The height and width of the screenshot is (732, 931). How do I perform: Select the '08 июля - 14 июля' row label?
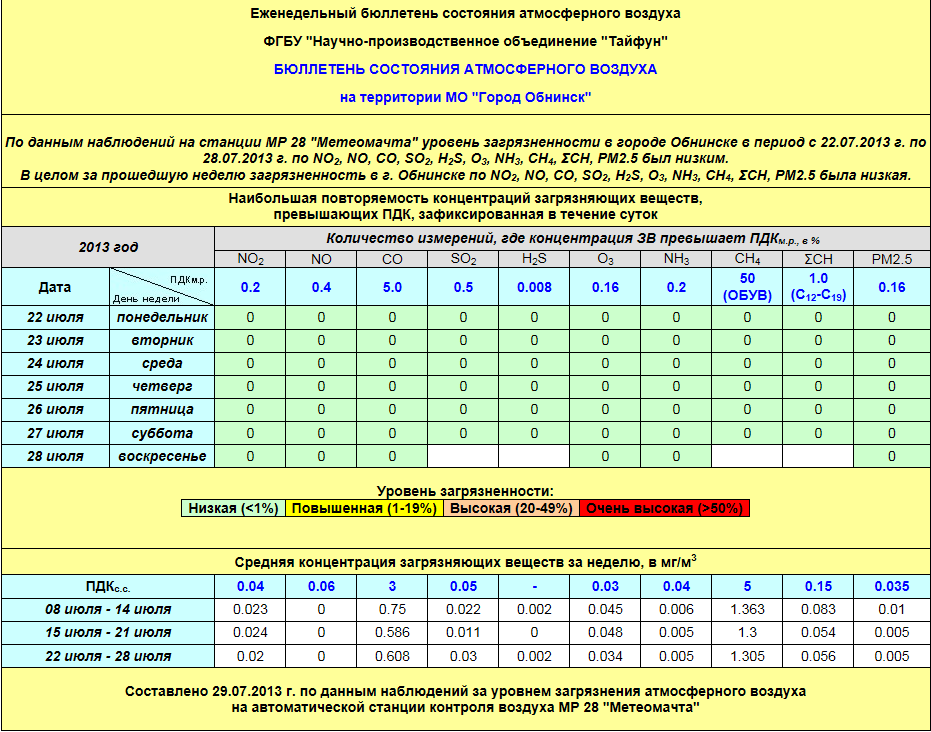point(108,609)
